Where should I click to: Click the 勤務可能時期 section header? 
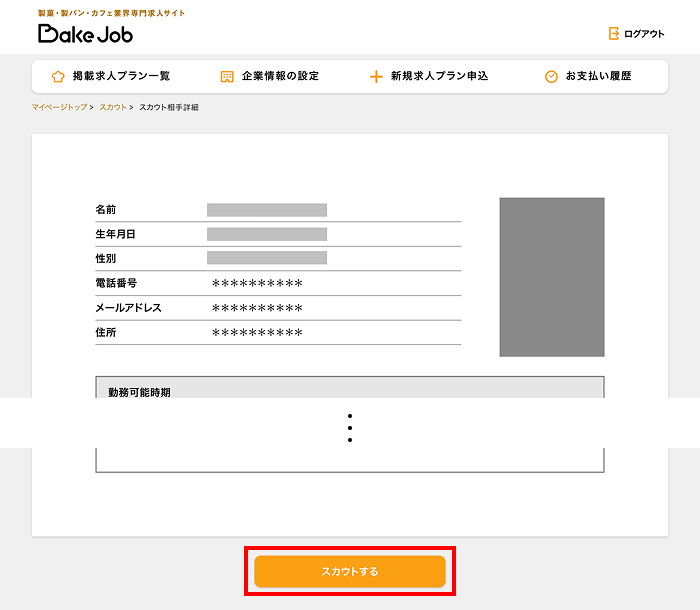pos(140,392)
